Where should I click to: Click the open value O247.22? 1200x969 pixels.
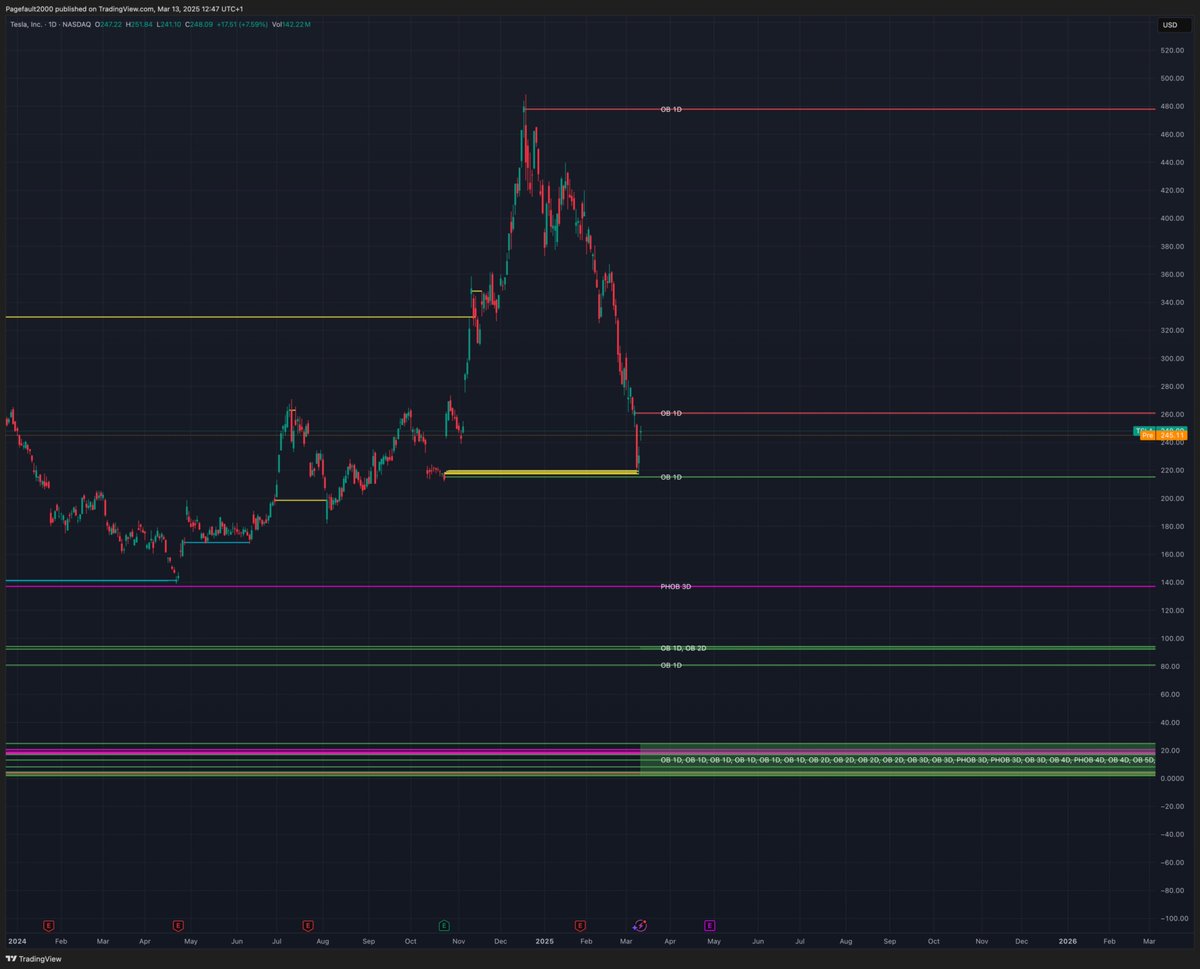pos(110,24)
